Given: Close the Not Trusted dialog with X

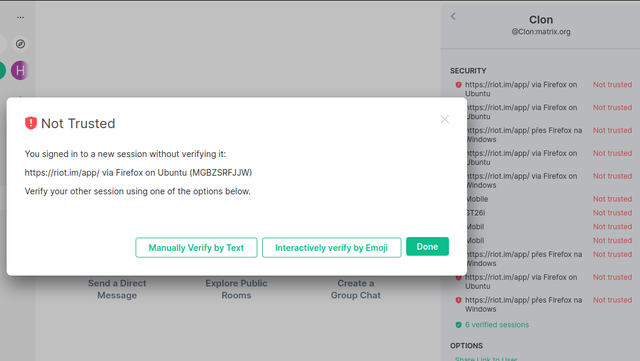Looking at the screenshot, I should 444,119.
